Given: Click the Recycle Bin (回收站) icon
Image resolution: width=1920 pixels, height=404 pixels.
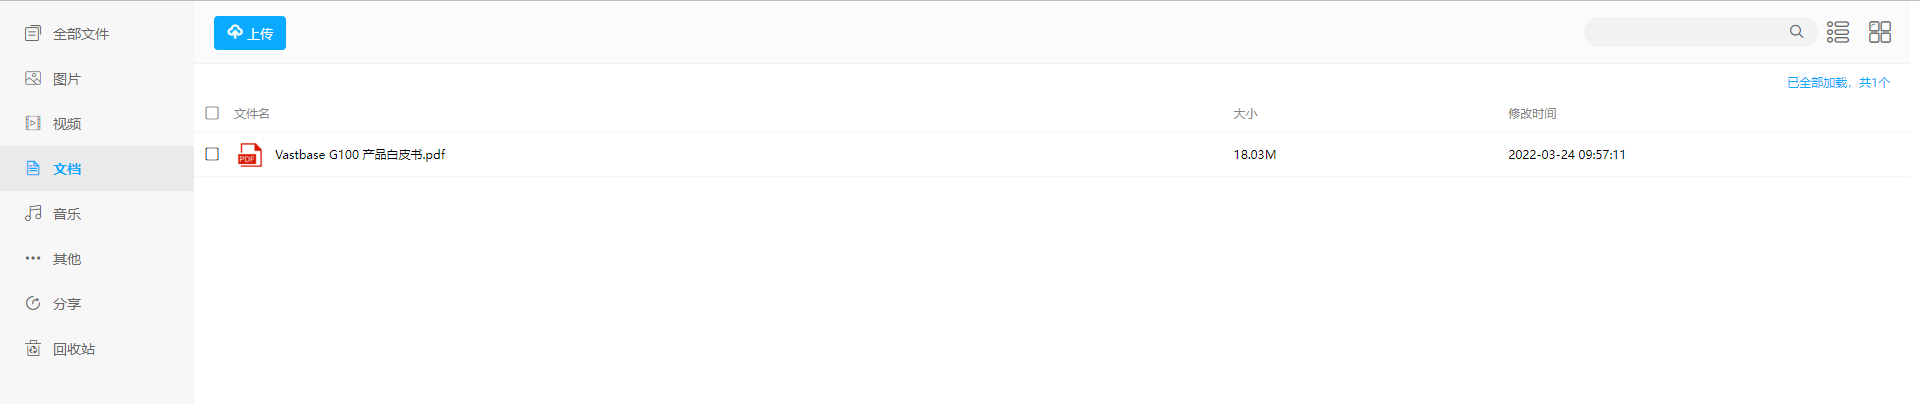Looking at the screenshot, I should click(x=33, y=348).
